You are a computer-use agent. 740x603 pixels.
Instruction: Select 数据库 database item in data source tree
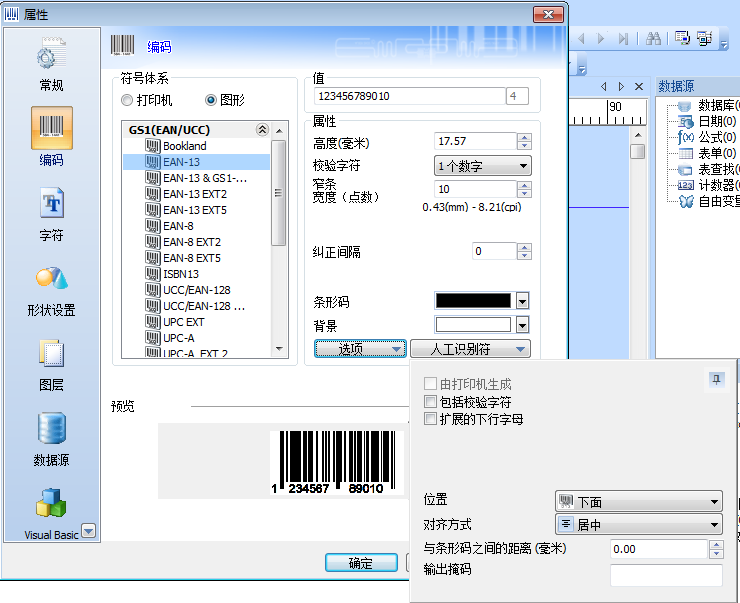(x=707, y=106)
